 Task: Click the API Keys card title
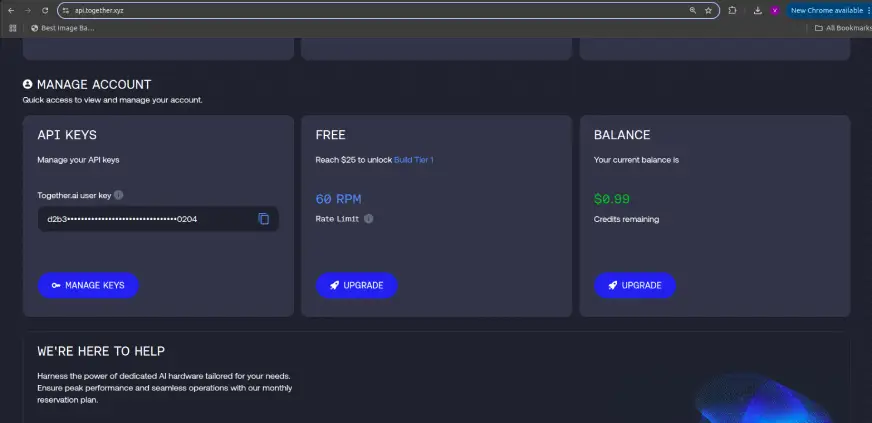pos(67,135)
